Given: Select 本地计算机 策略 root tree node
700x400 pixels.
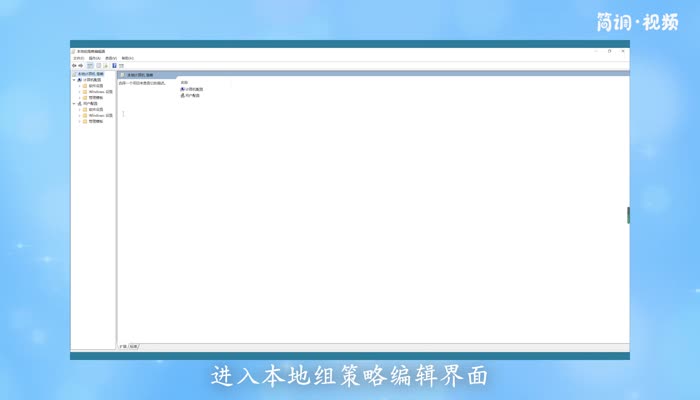Looking at the screenshot, I should 91,74.
